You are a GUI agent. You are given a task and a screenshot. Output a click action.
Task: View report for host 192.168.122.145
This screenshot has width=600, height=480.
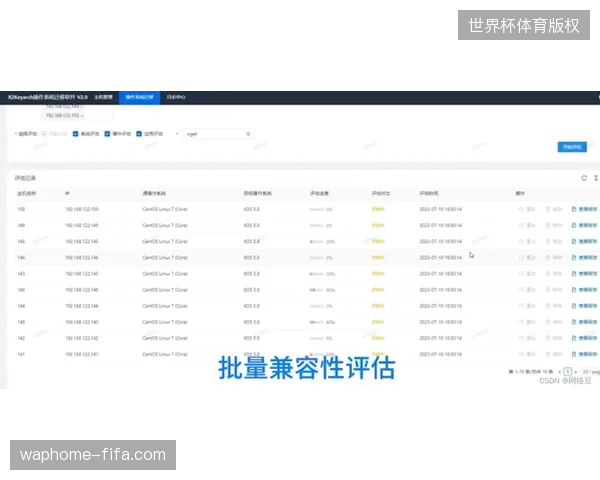[x=584, y=242]
